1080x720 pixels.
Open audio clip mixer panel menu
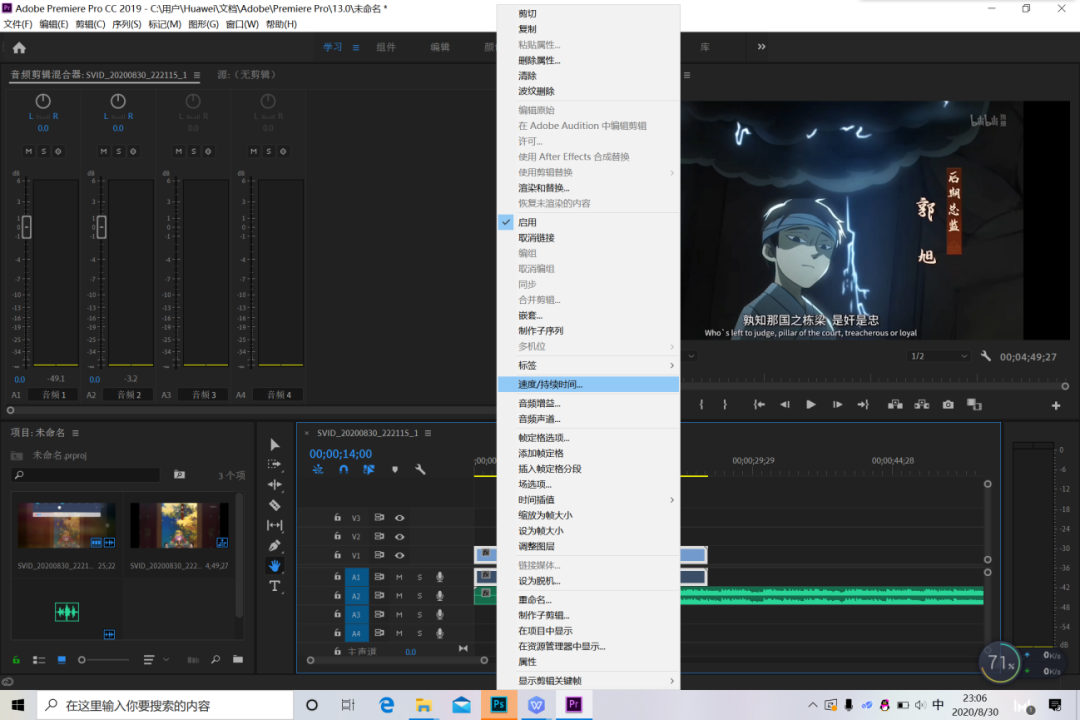pos(197,75)
